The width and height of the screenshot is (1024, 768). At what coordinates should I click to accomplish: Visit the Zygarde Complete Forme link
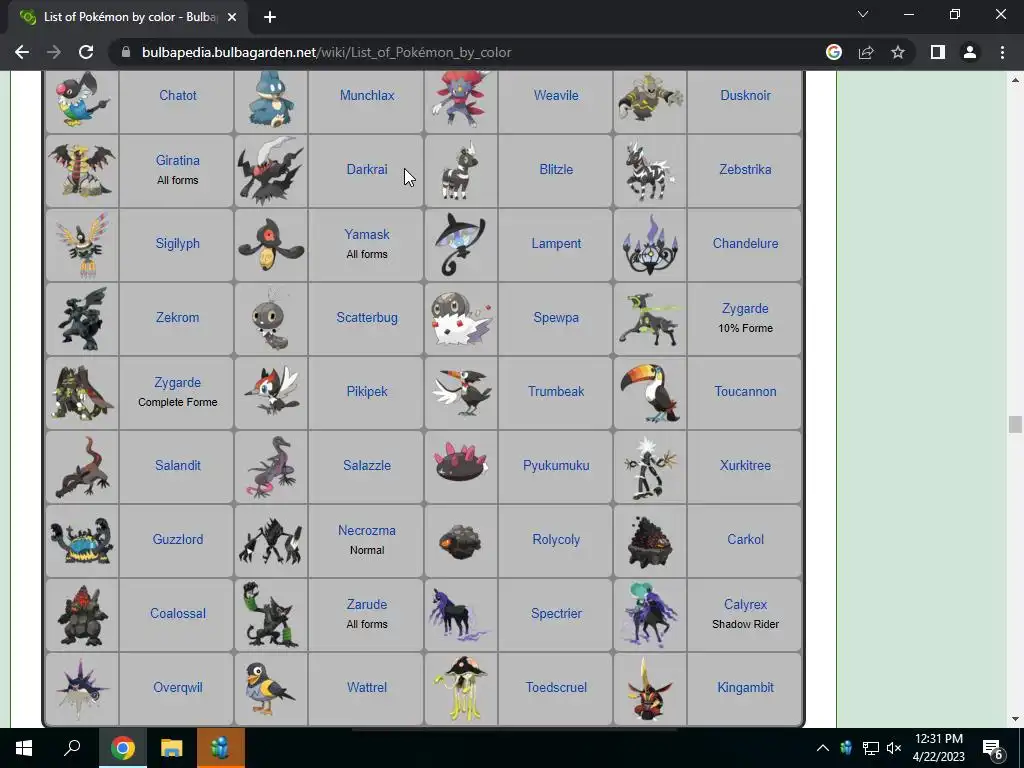[x=178, y=383]
